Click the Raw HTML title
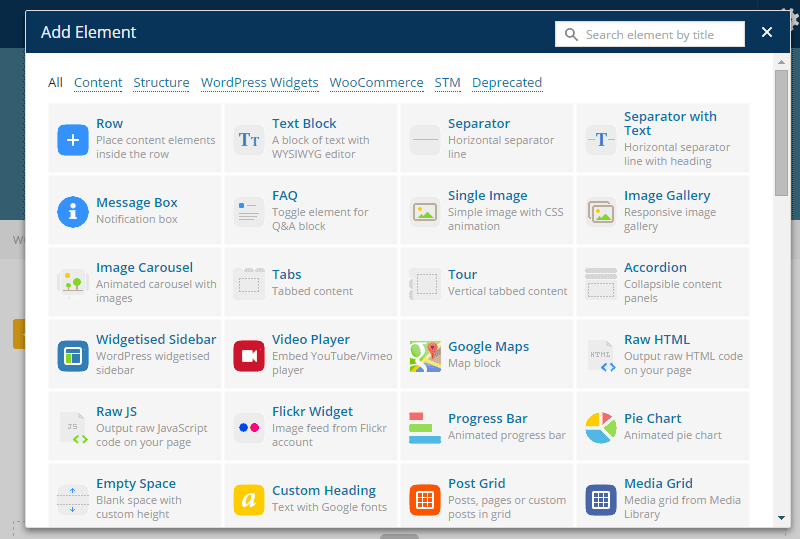This screenshot has height=539, width=800. pos(657,339)
